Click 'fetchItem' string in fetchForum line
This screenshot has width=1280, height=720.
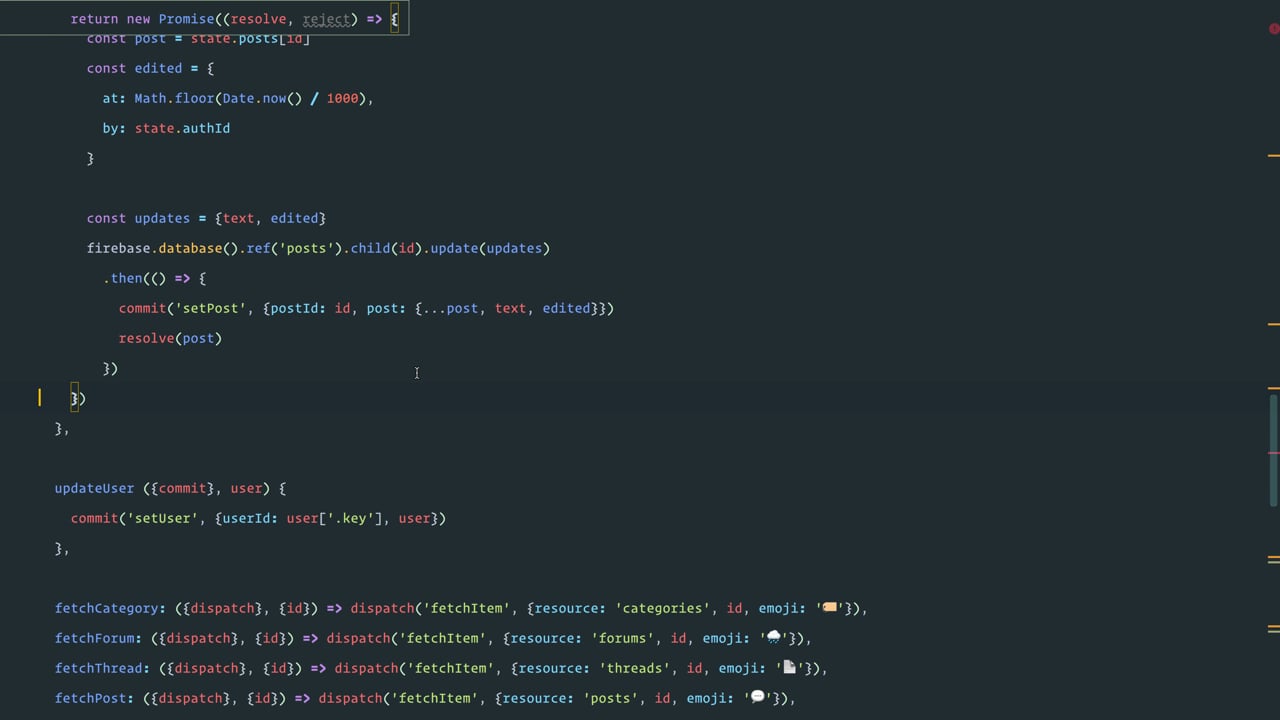coord(447,638)
